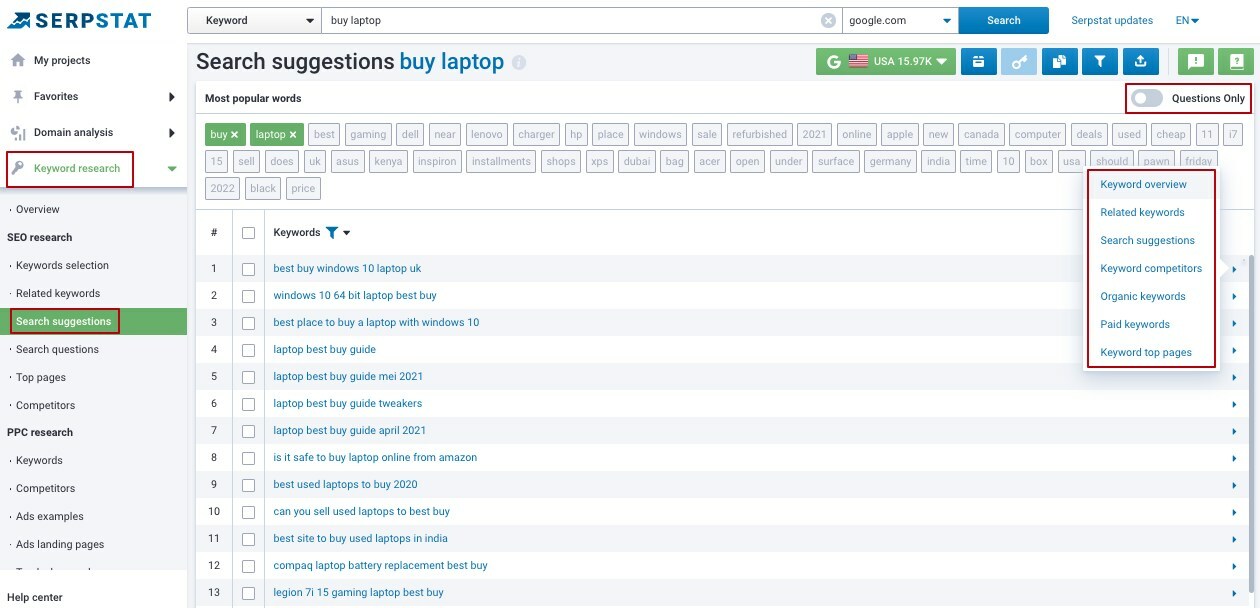The width and height of the screenshot is (1260, 608).
Task: Click the blue archive box toolbar icon
Action: [x=979, y=62]
